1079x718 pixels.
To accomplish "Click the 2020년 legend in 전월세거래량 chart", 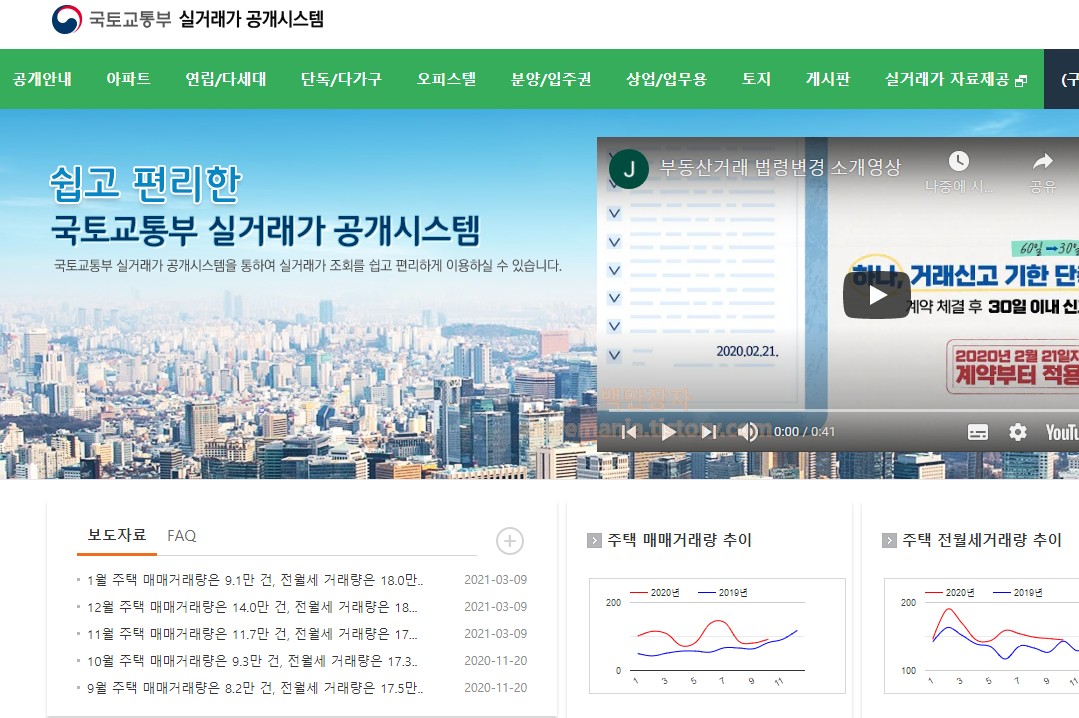I will pos(950,593).
